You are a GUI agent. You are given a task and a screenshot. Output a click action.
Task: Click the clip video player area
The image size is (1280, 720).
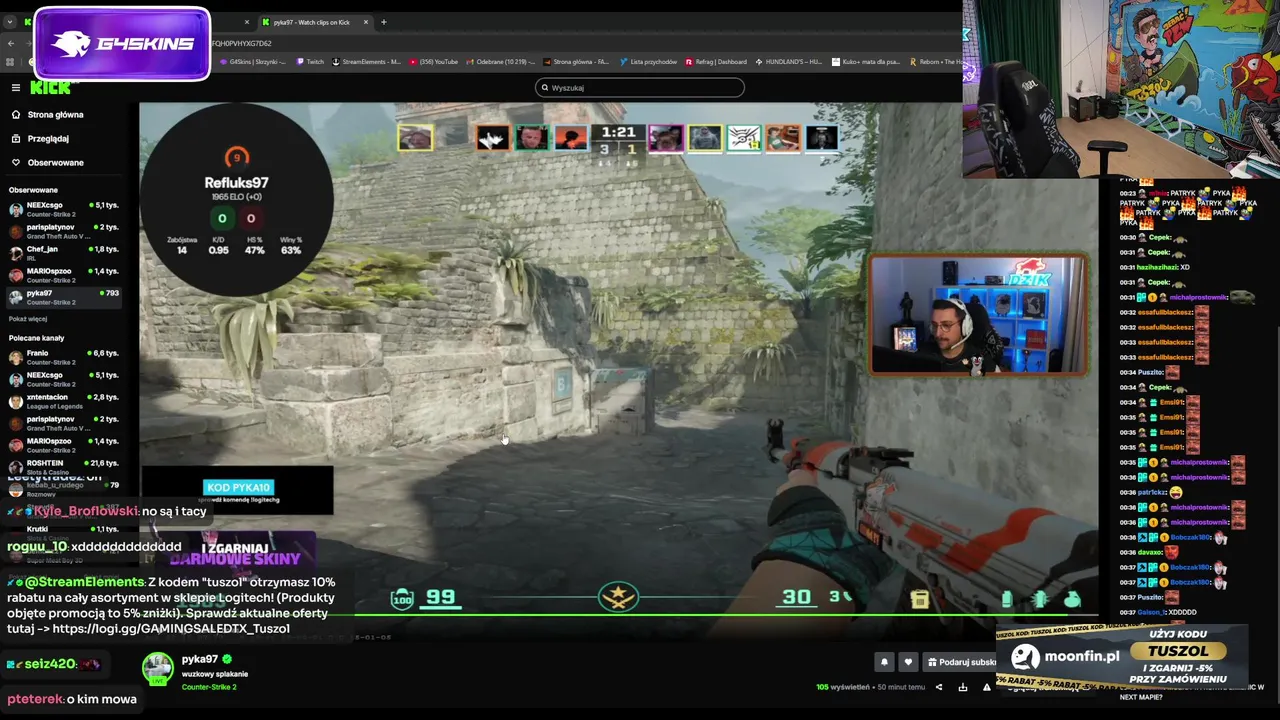click(619, 370)
